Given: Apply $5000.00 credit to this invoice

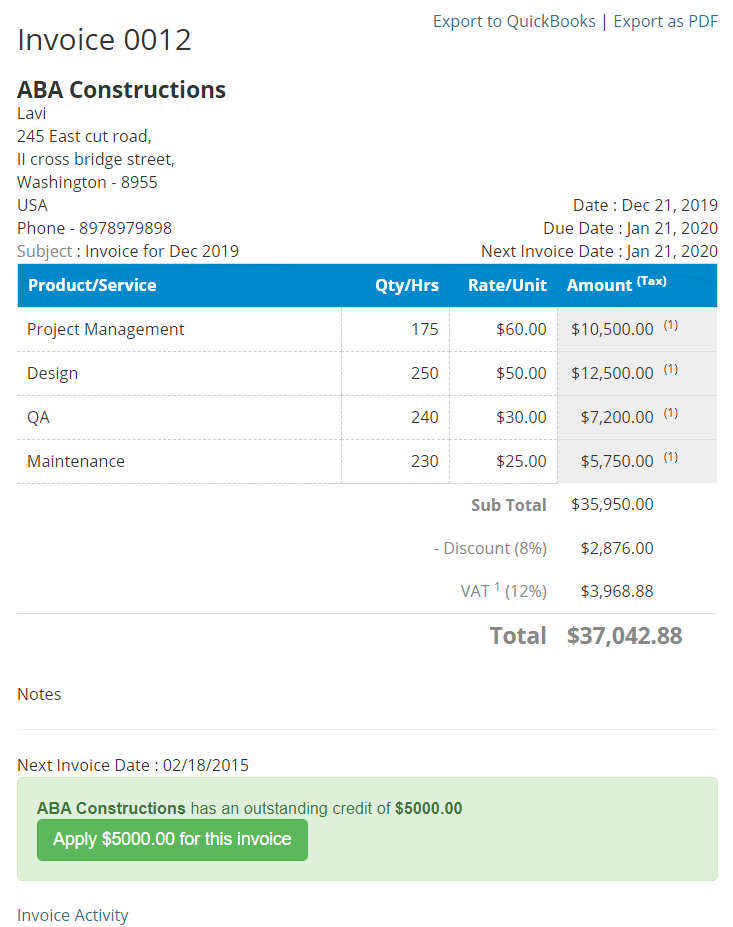Looking at the screenshot, I should coord(172,840).
